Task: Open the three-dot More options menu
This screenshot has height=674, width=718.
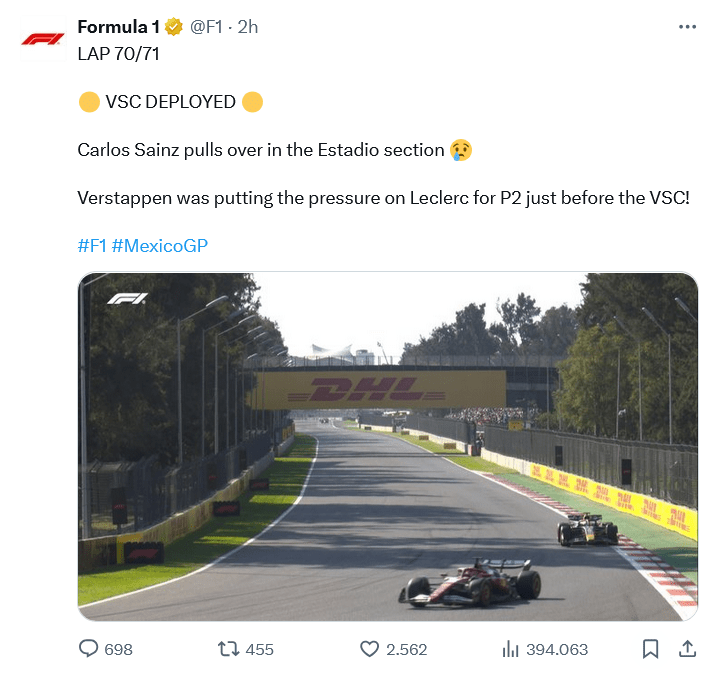Action: (687, 27)
